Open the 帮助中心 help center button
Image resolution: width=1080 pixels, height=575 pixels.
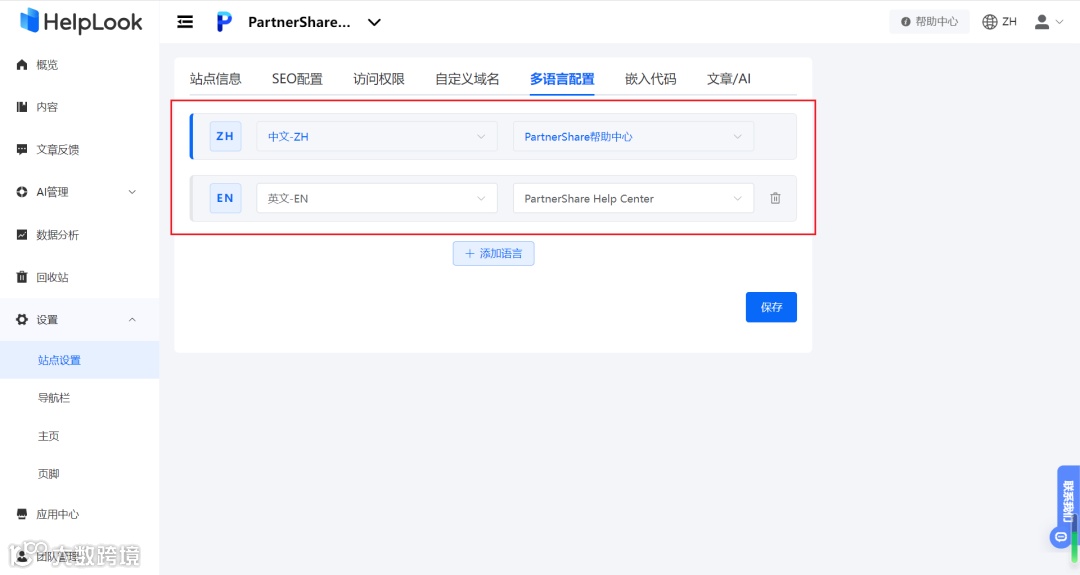tap(929, 21)
